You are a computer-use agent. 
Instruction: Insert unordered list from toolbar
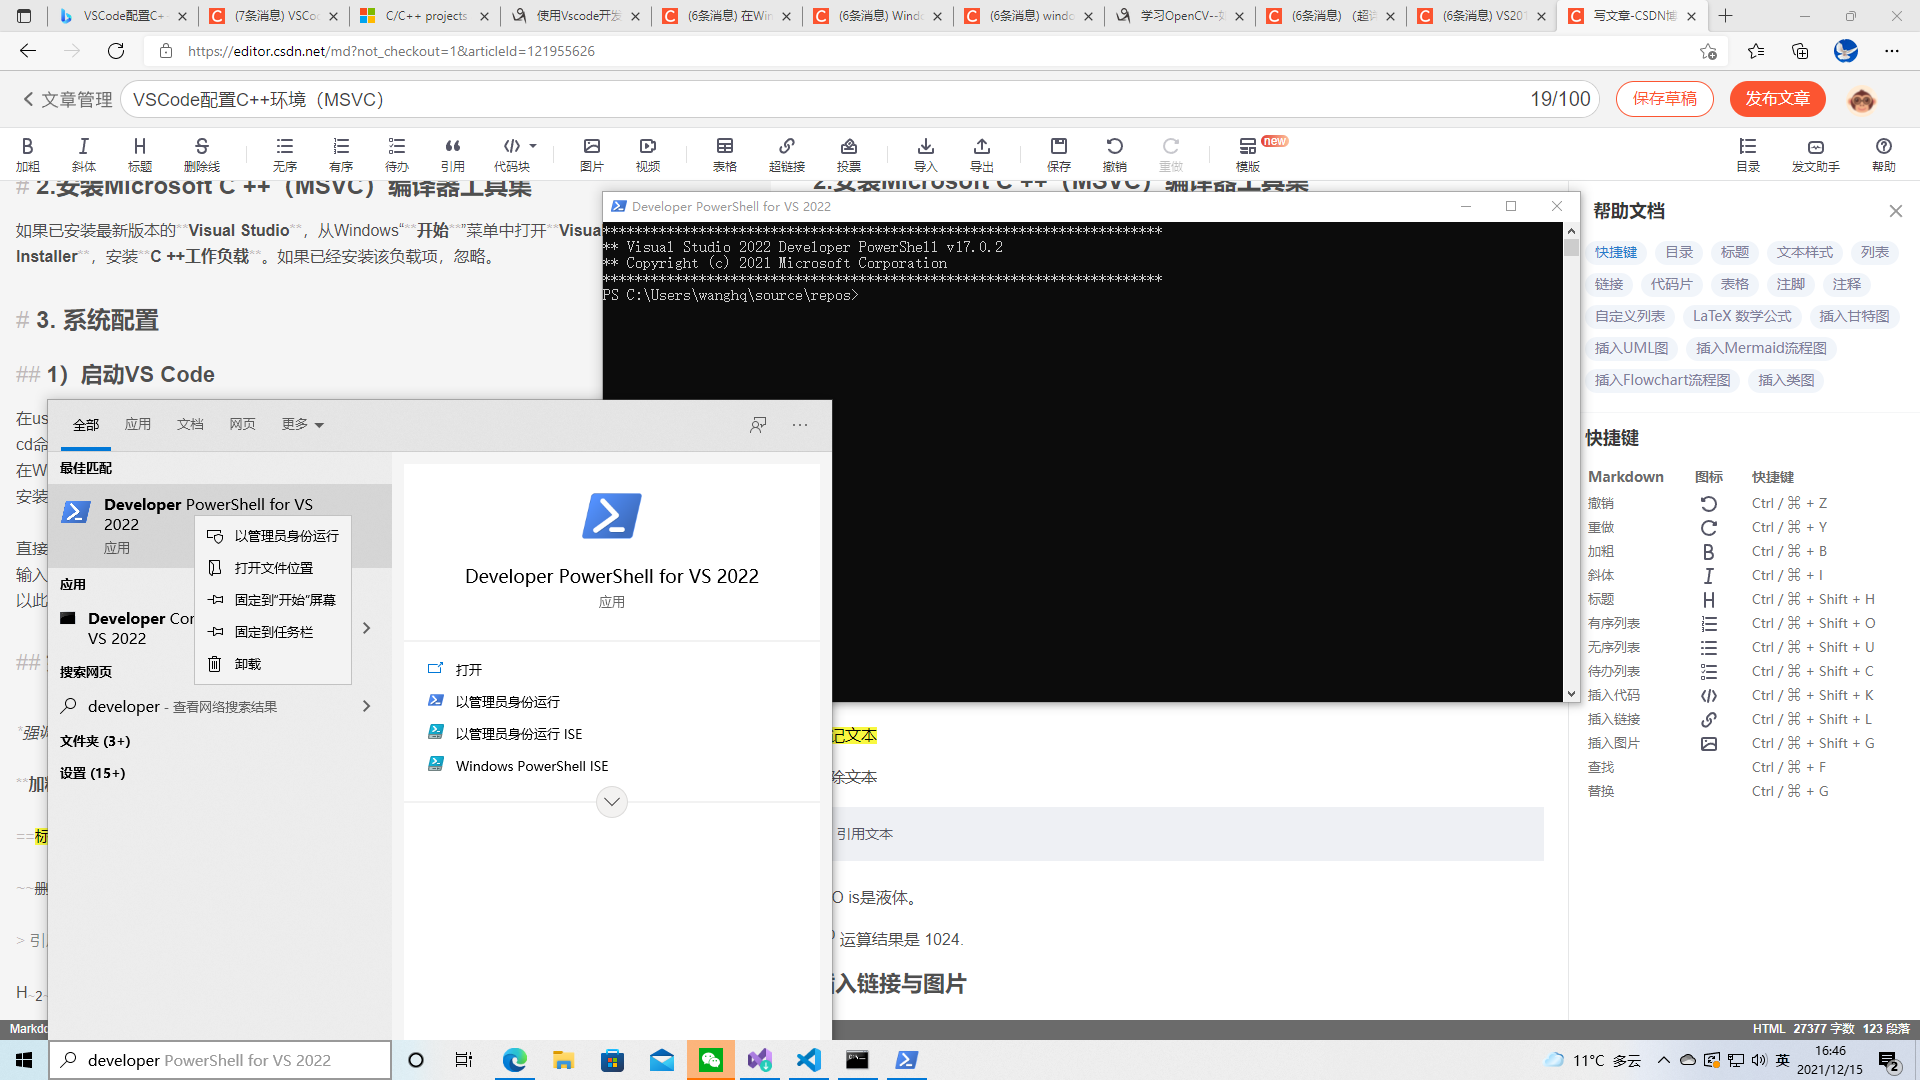tap(285, 154)
